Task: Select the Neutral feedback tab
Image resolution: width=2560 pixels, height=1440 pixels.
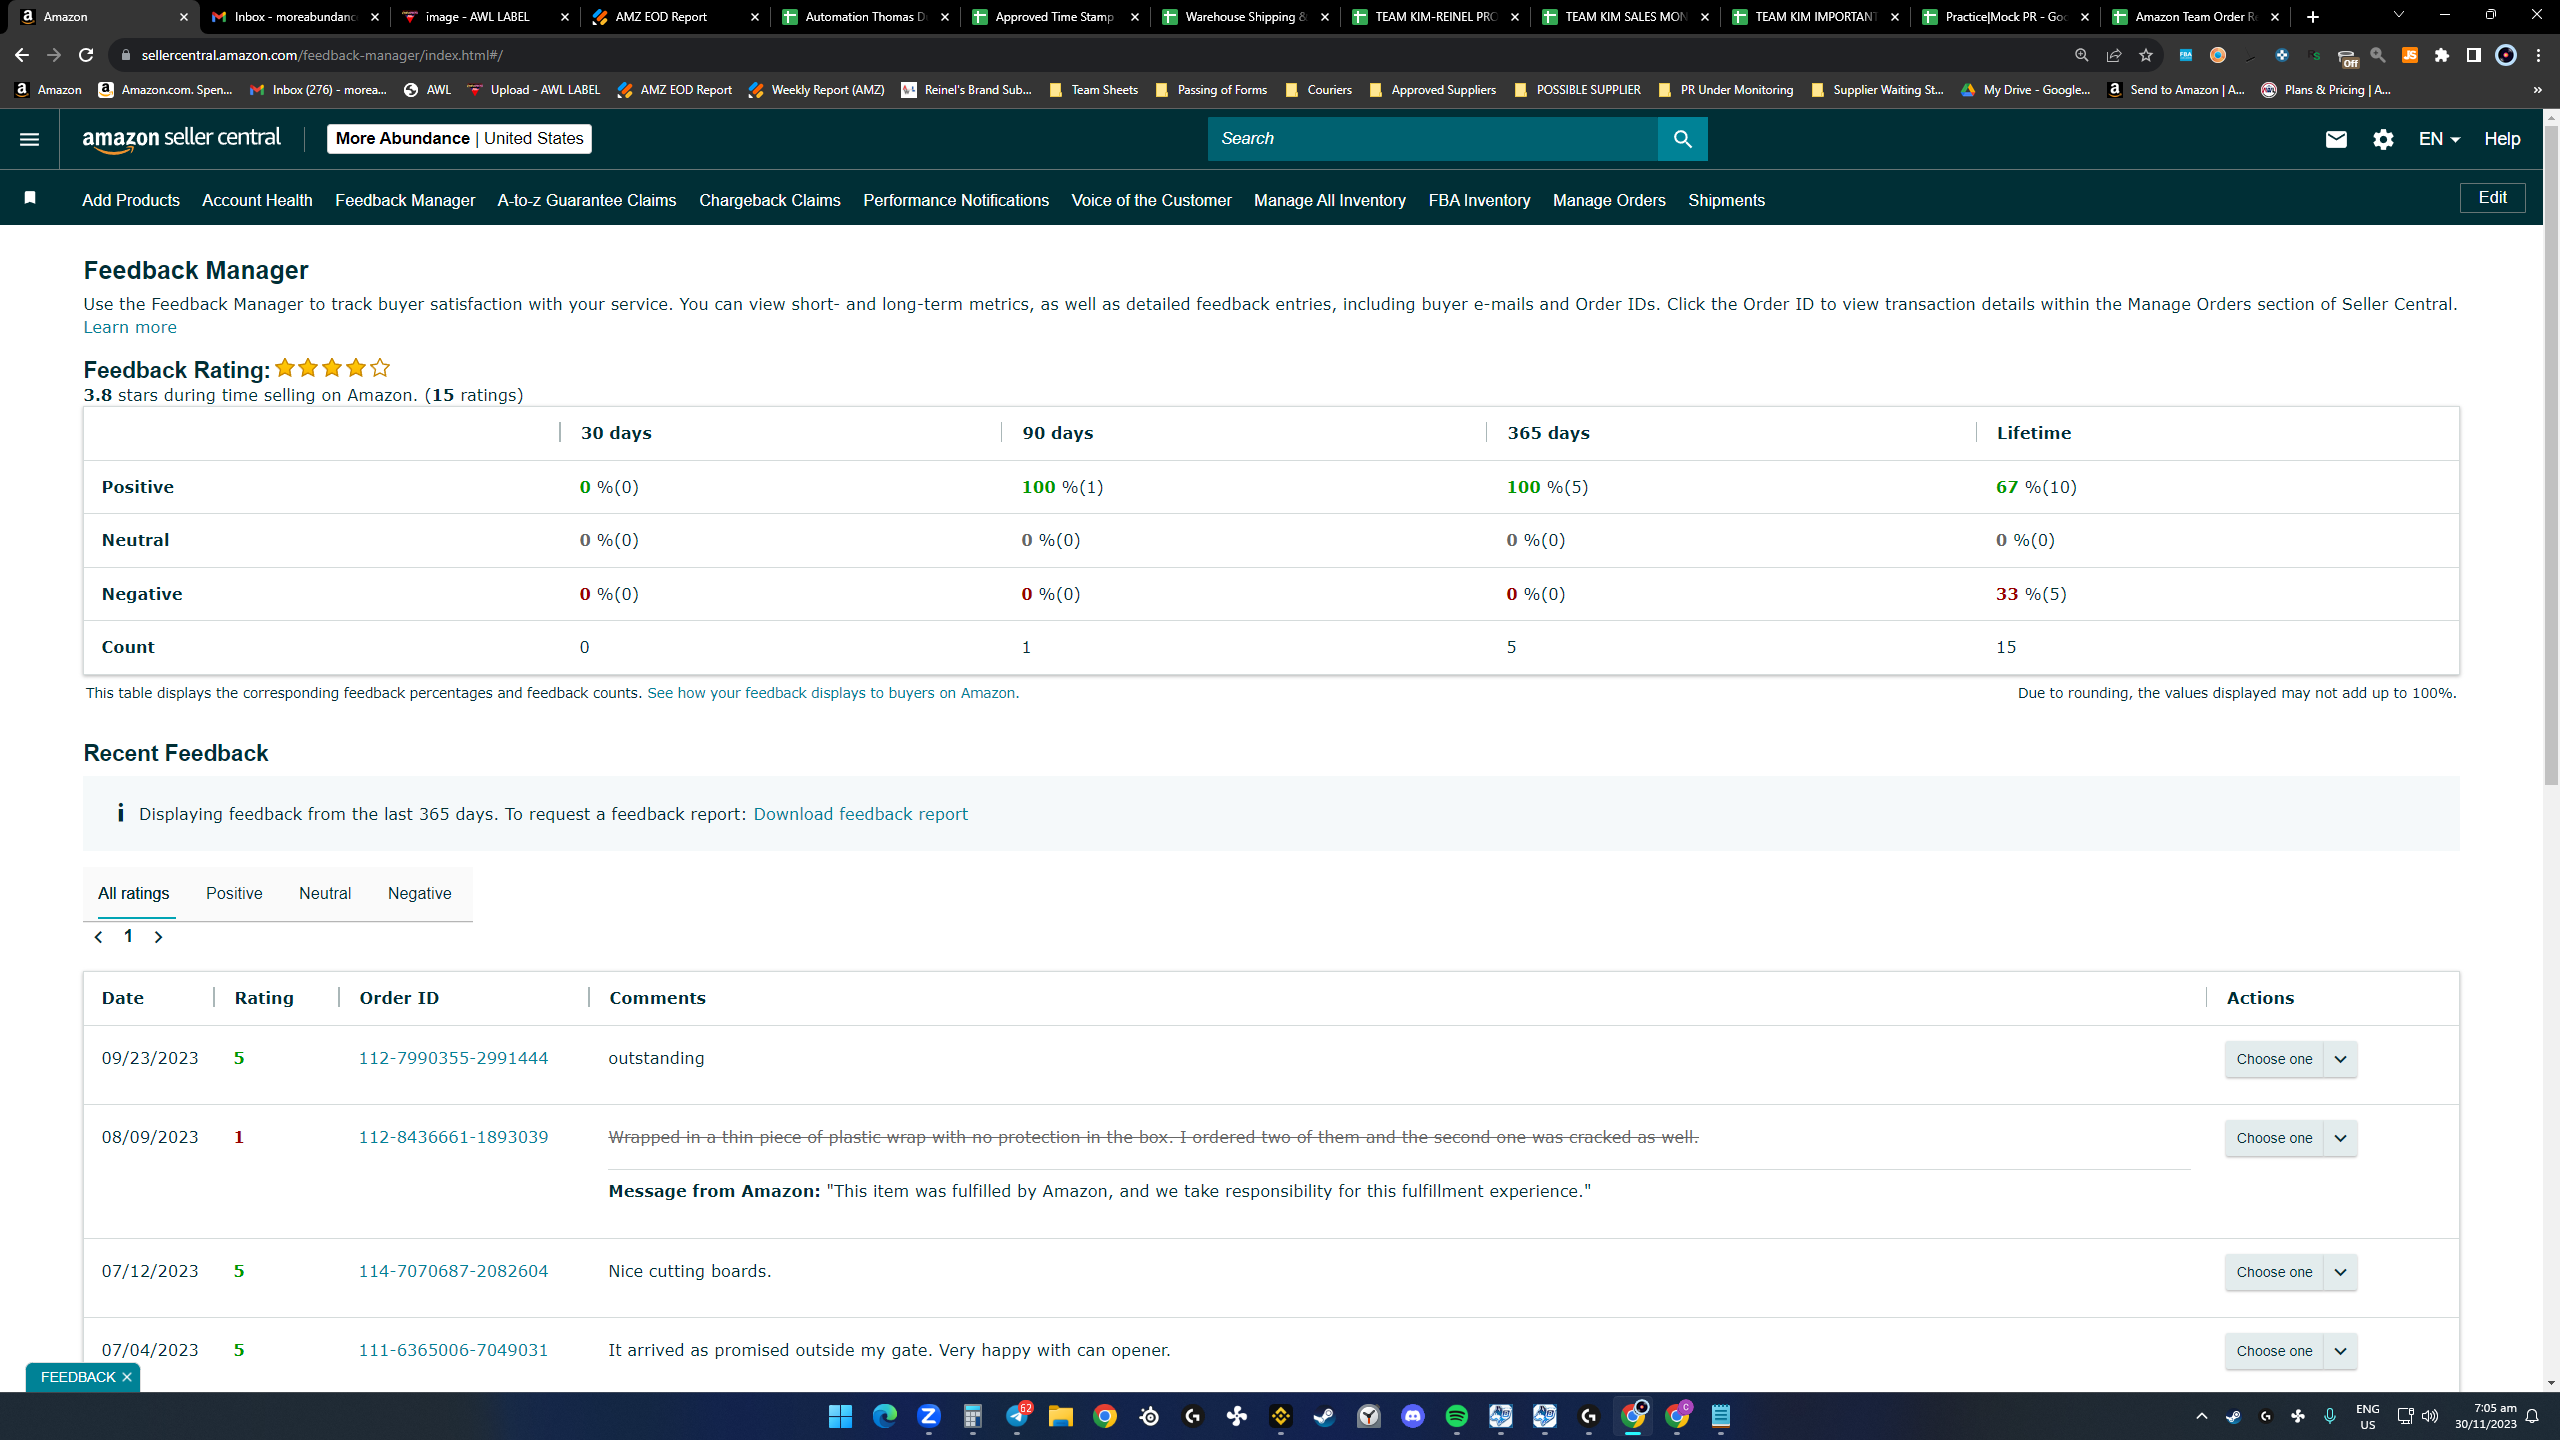Action: click(x=325, y=893)
